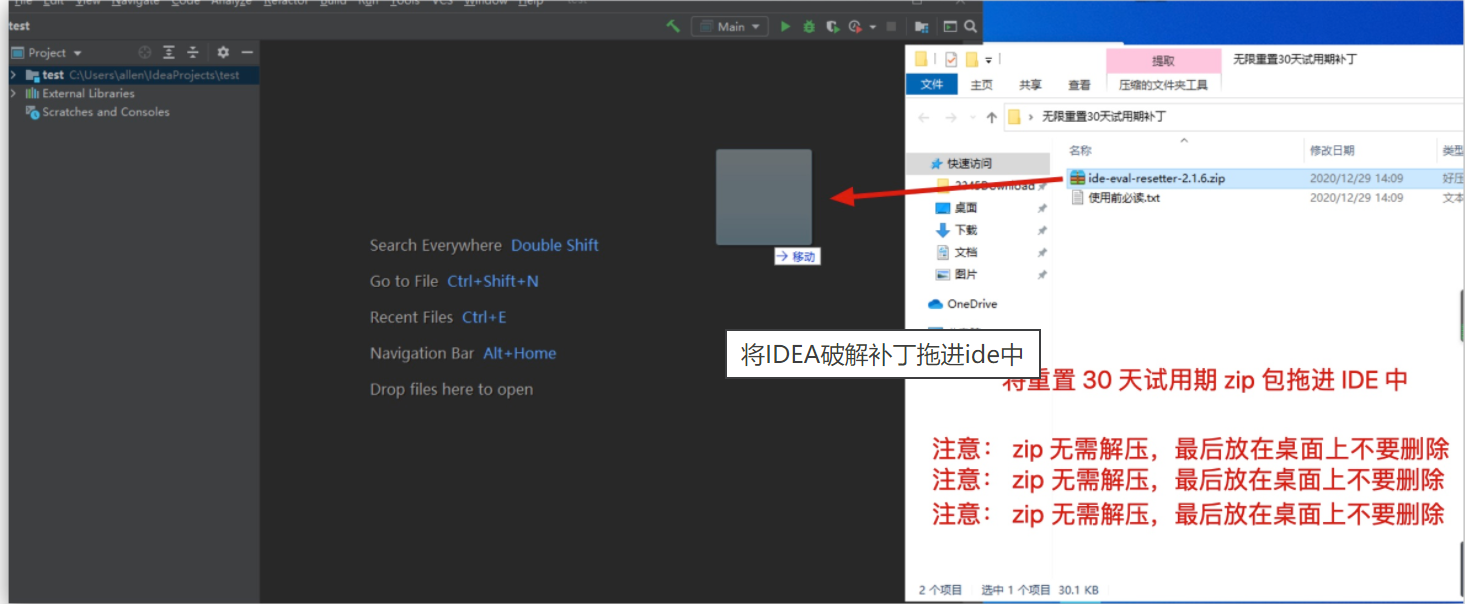Image resolution: width=1465 pixels, height=604 pixels.
Task: Click the 使用前必读.txt document icon
Action: (x=1077, y=198)
